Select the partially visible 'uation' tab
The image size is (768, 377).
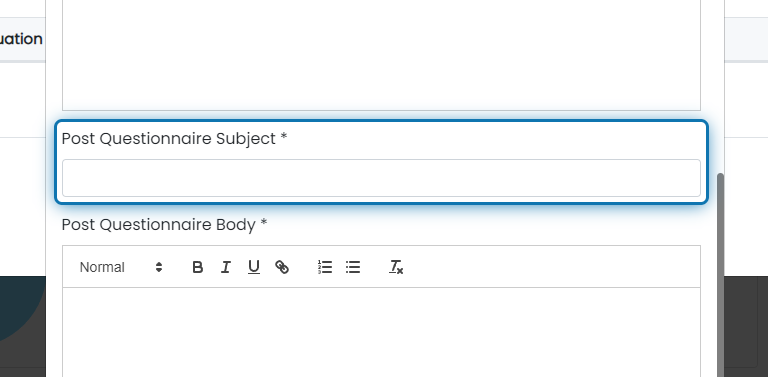click(x=21, y=39)
